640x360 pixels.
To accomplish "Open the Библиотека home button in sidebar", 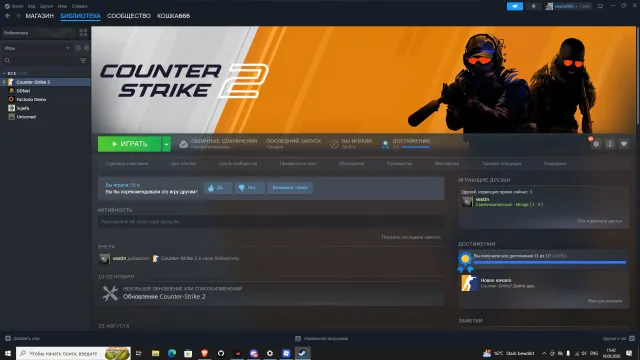I will click(39, 33).
